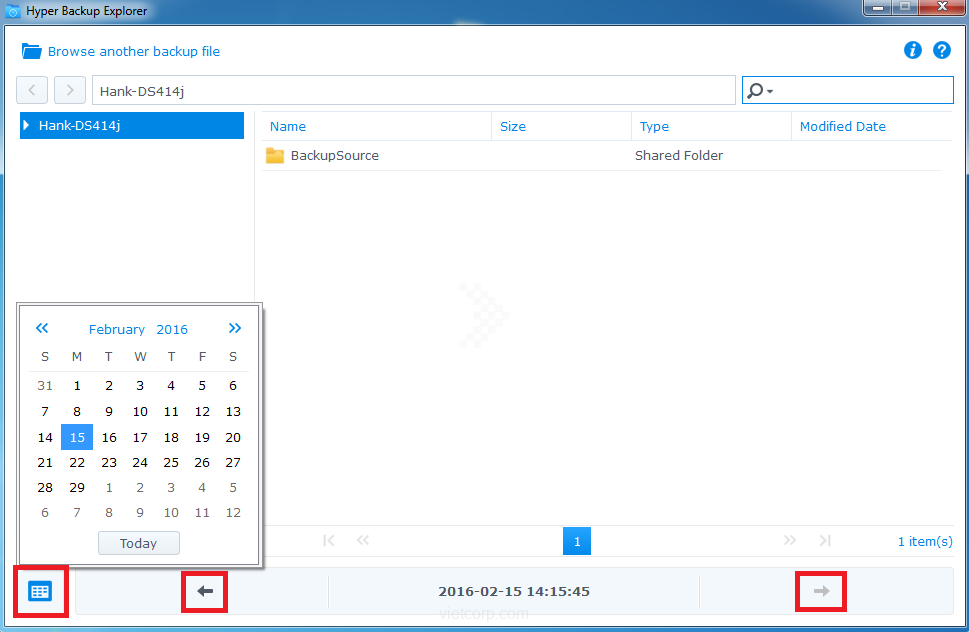Go to previous month in calendar
969x632 pixels.
42,328
